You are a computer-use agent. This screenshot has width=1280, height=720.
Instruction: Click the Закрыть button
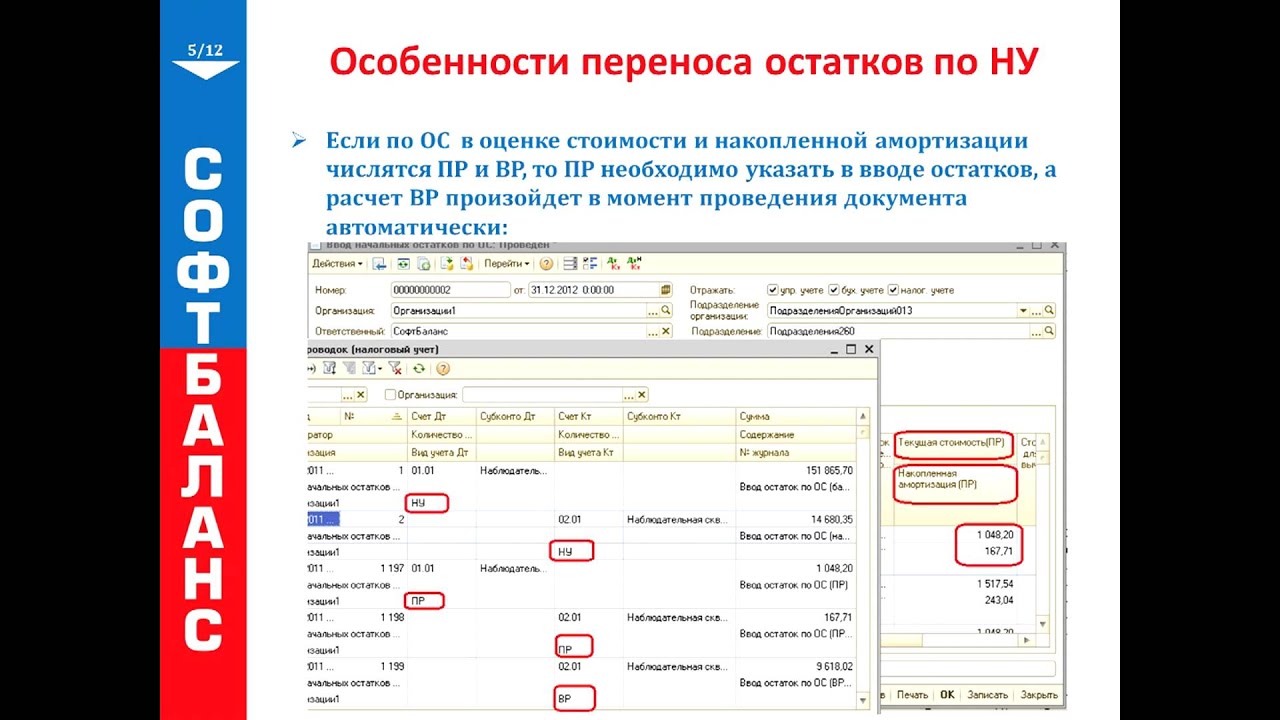click(x=1039, y=695)
